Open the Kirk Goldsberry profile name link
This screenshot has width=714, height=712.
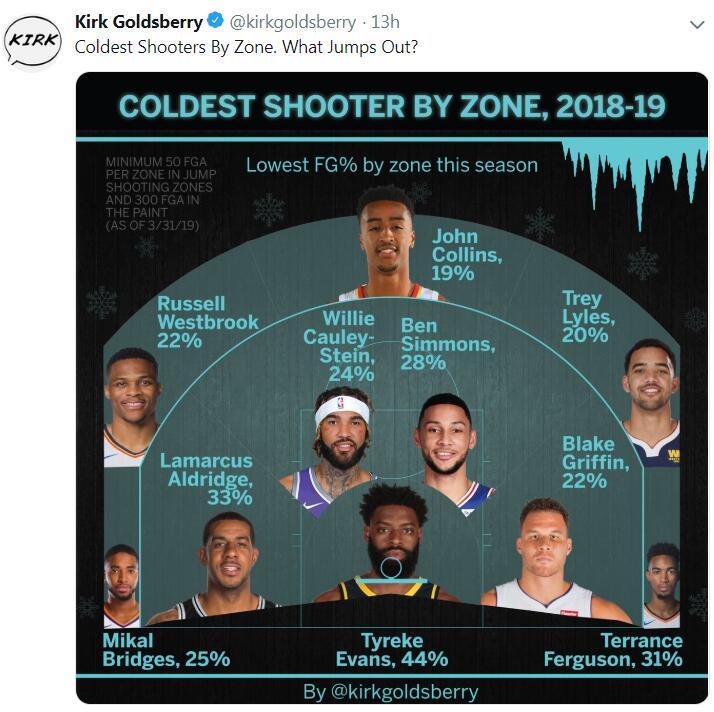pos(138,22)
